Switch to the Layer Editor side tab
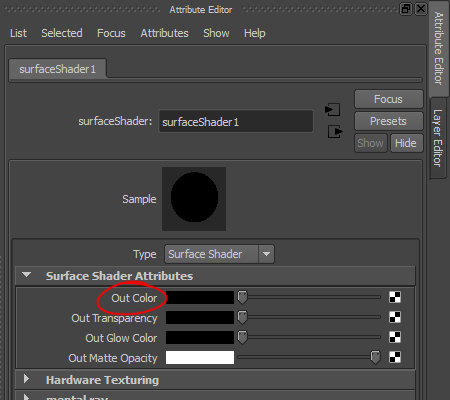Viewport: 450px width, 400px height. tap(438, 138)
